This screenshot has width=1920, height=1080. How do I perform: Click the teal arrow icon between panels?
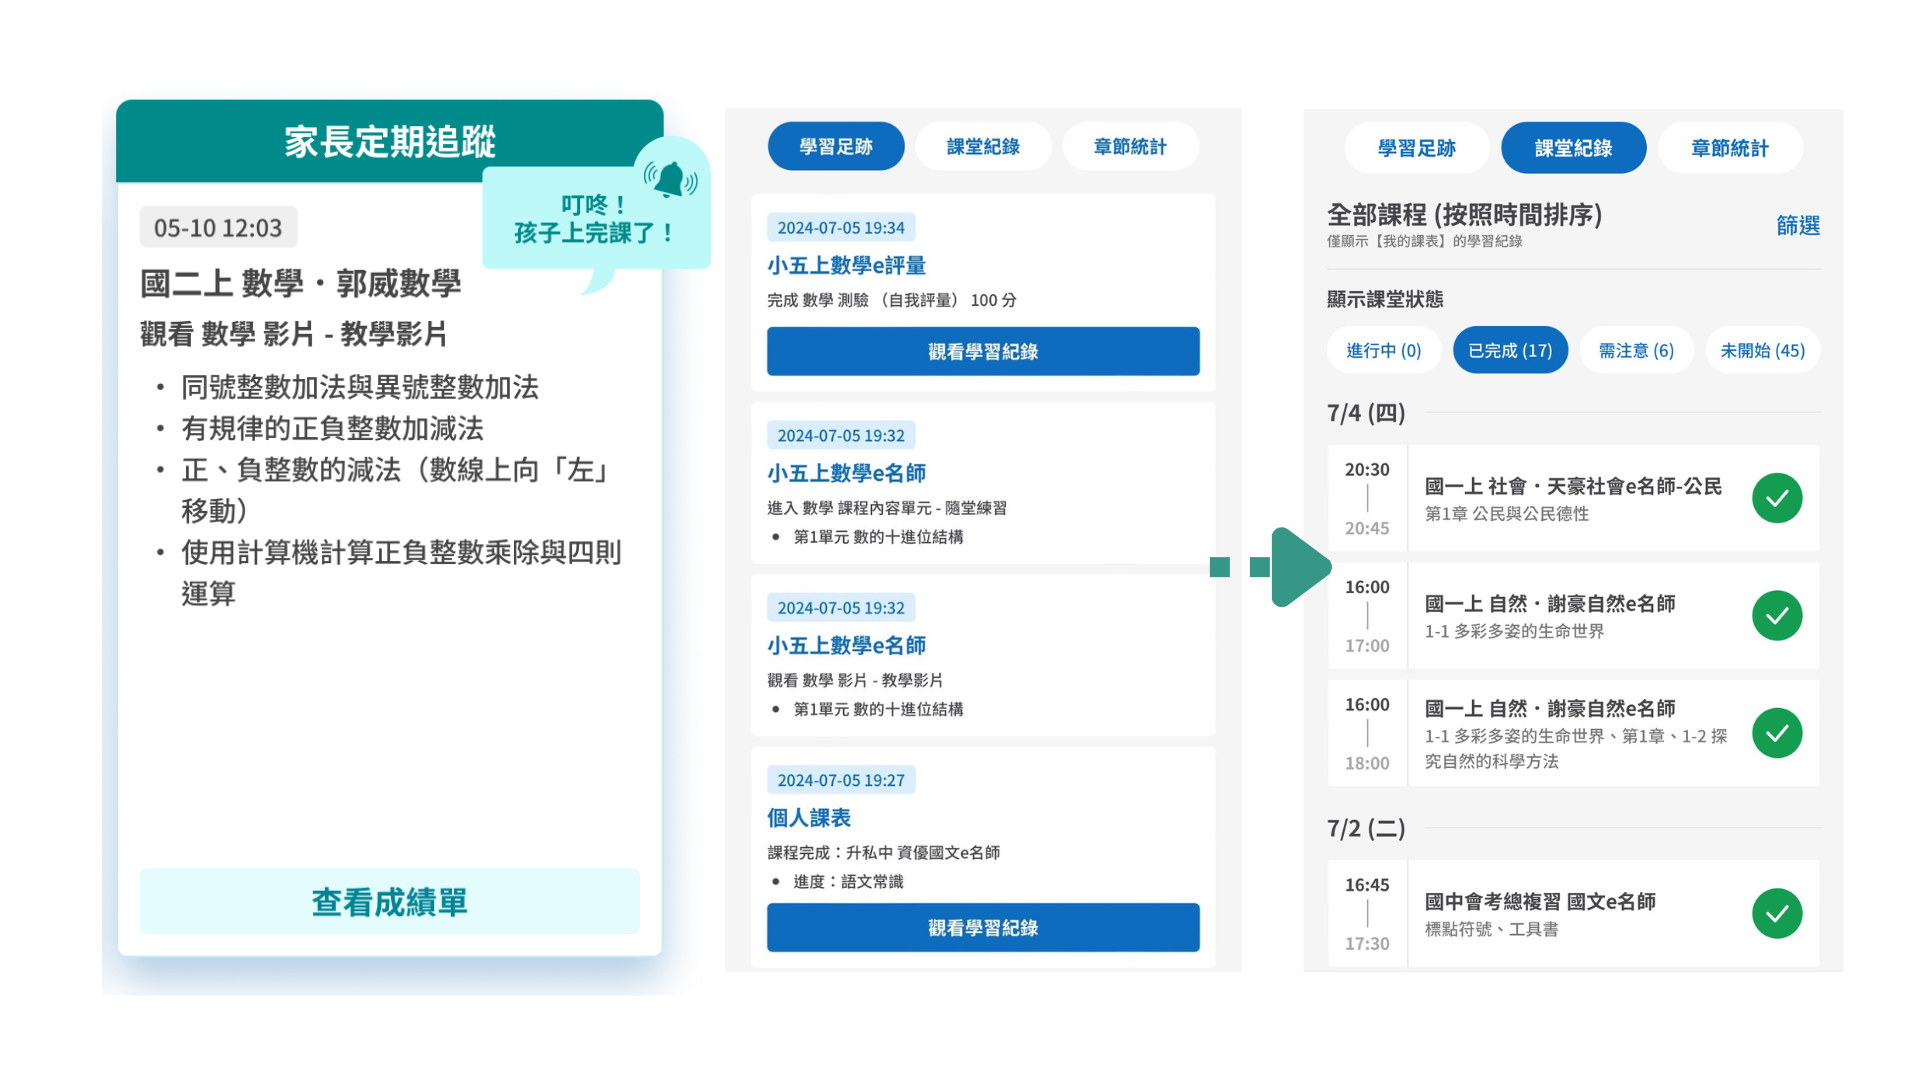pos(1300,566)
